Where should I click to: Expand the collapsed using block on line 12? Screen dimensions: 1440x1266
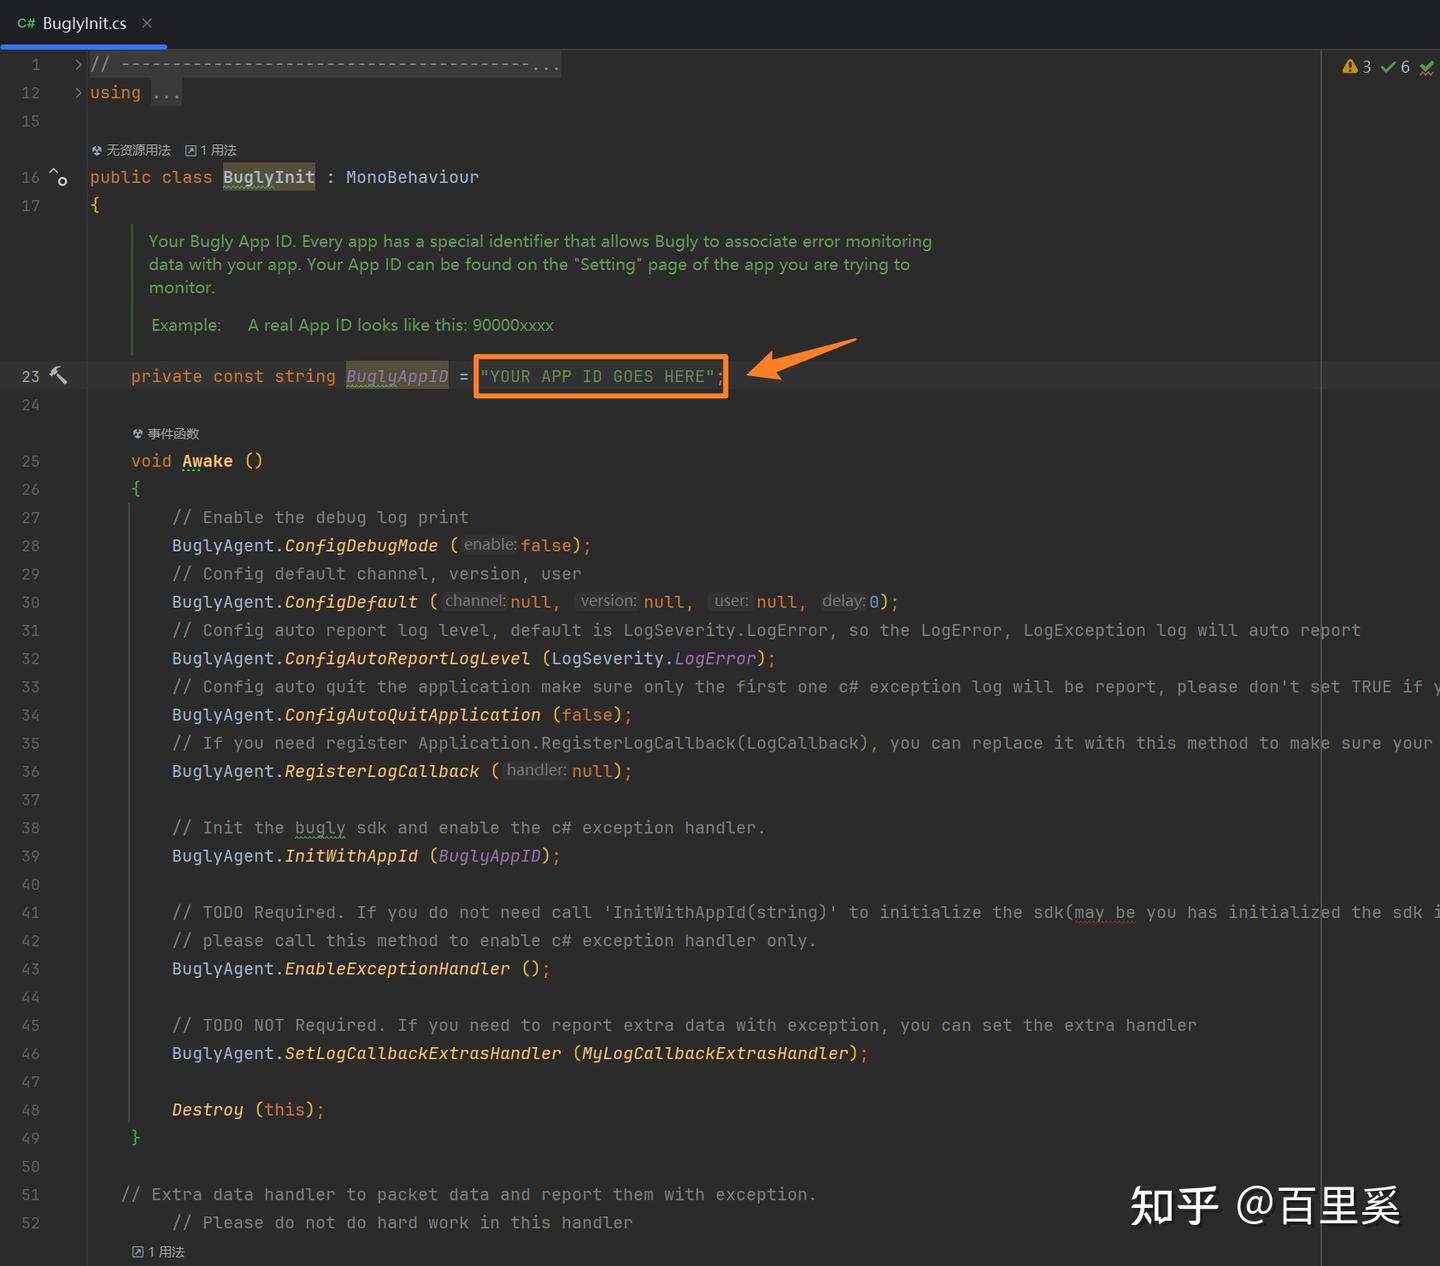coord(78,93)
